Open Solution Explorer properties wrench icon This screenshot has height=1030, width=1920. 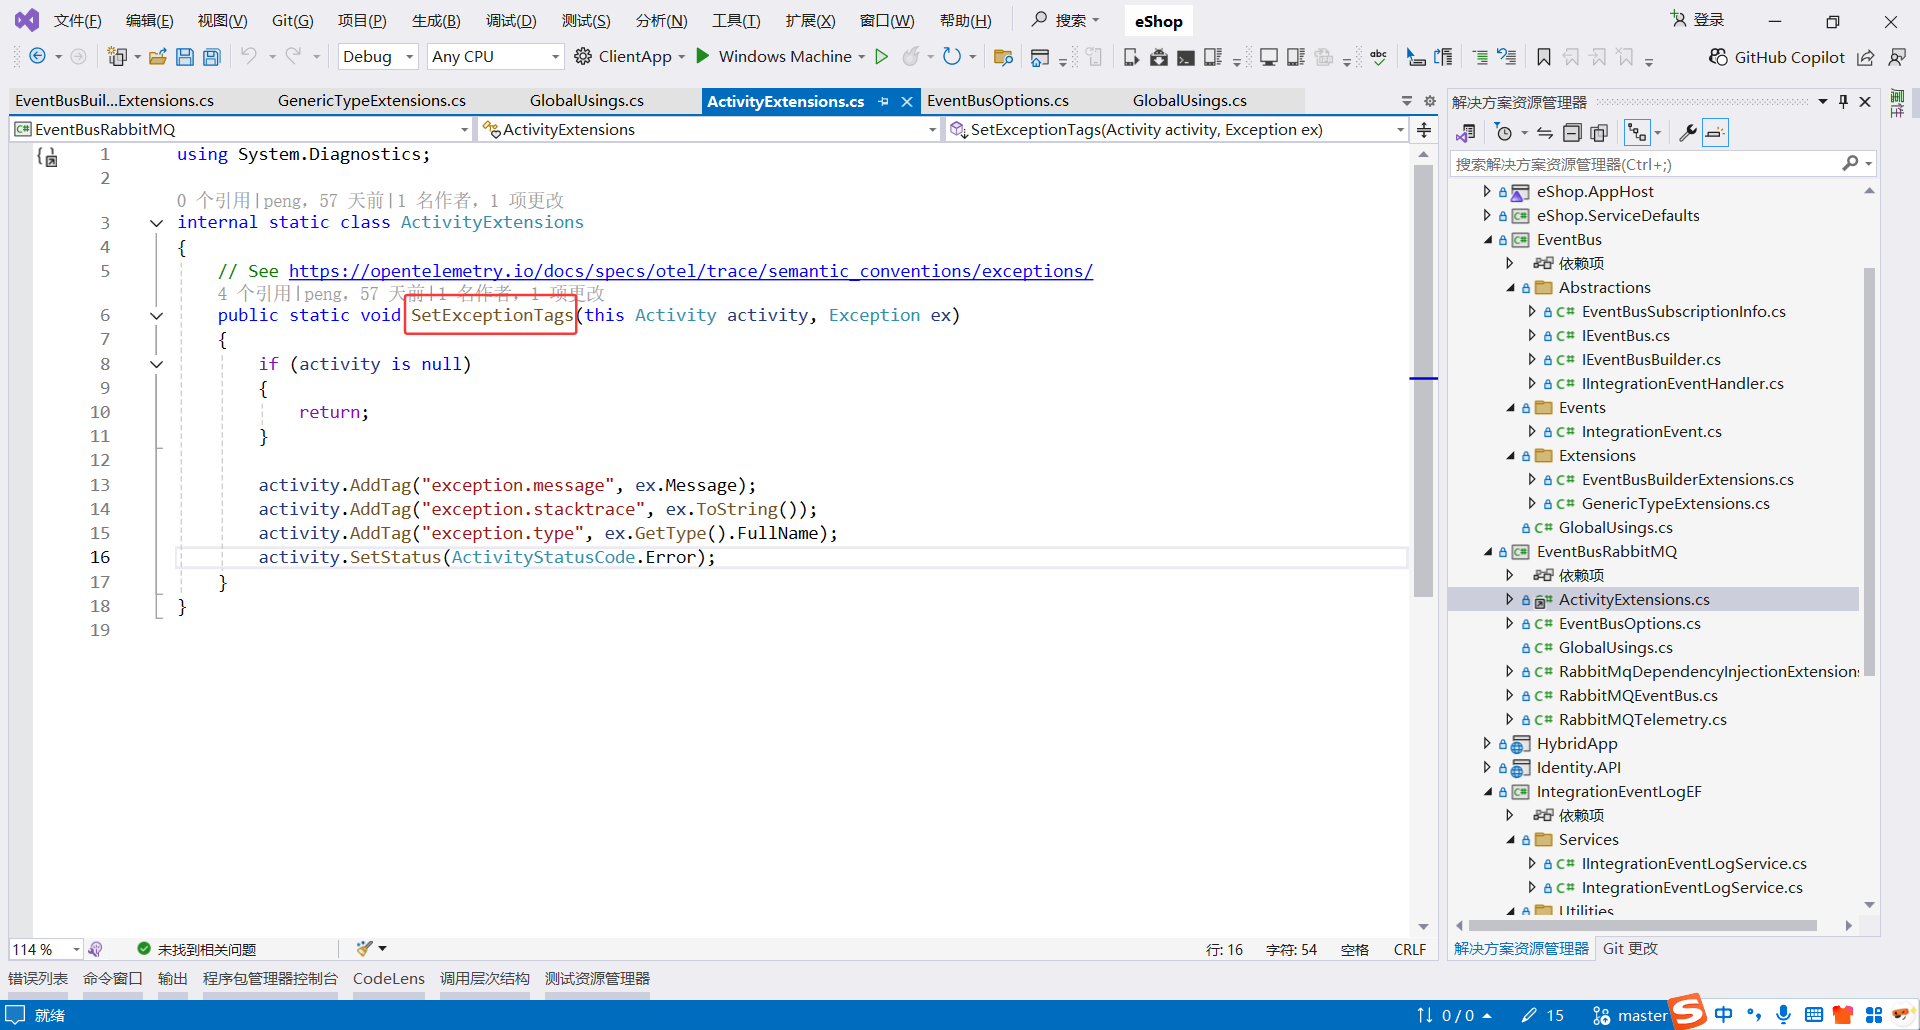(x=1688, y=133)
